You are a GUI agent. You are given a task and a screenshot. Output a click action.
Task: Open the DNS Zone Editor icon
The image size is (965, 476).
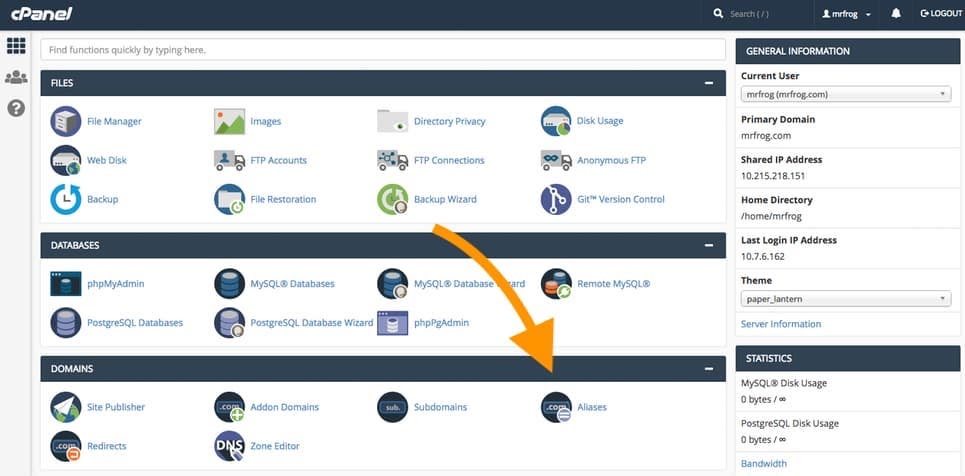tap(230, 446)
